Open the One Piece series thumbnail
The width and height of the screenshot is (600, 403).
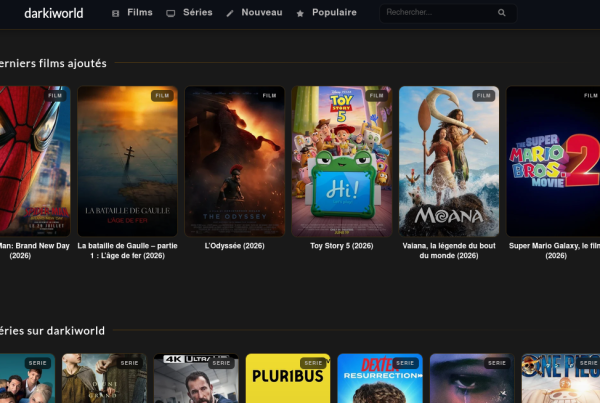pos(561,378)
